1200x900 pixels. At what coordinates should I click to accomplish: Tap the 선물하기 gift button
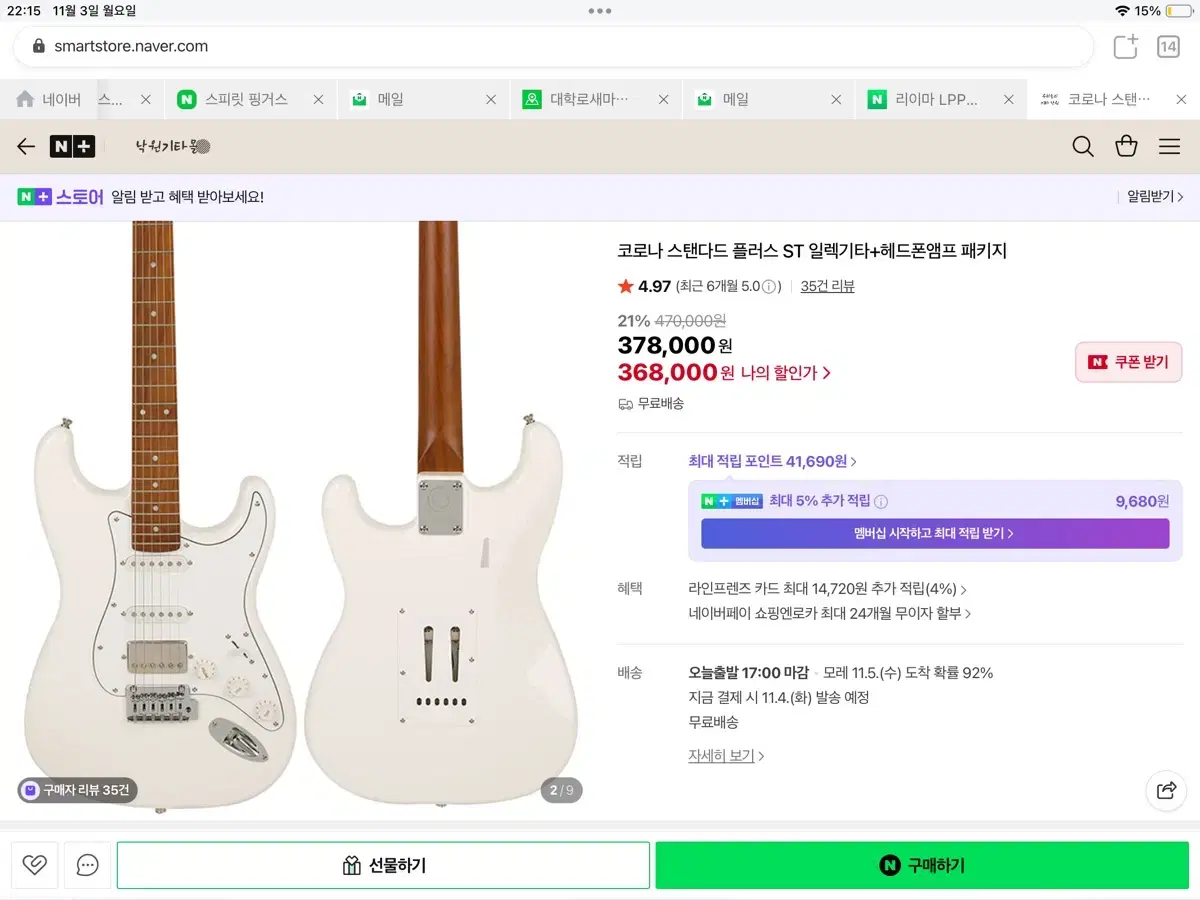(x=384, y=864)
